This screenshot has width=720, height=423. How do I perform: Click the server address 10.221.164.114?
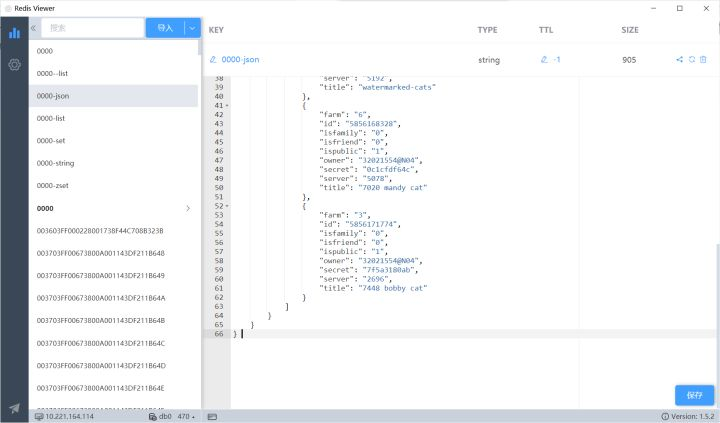pos(69,417)
